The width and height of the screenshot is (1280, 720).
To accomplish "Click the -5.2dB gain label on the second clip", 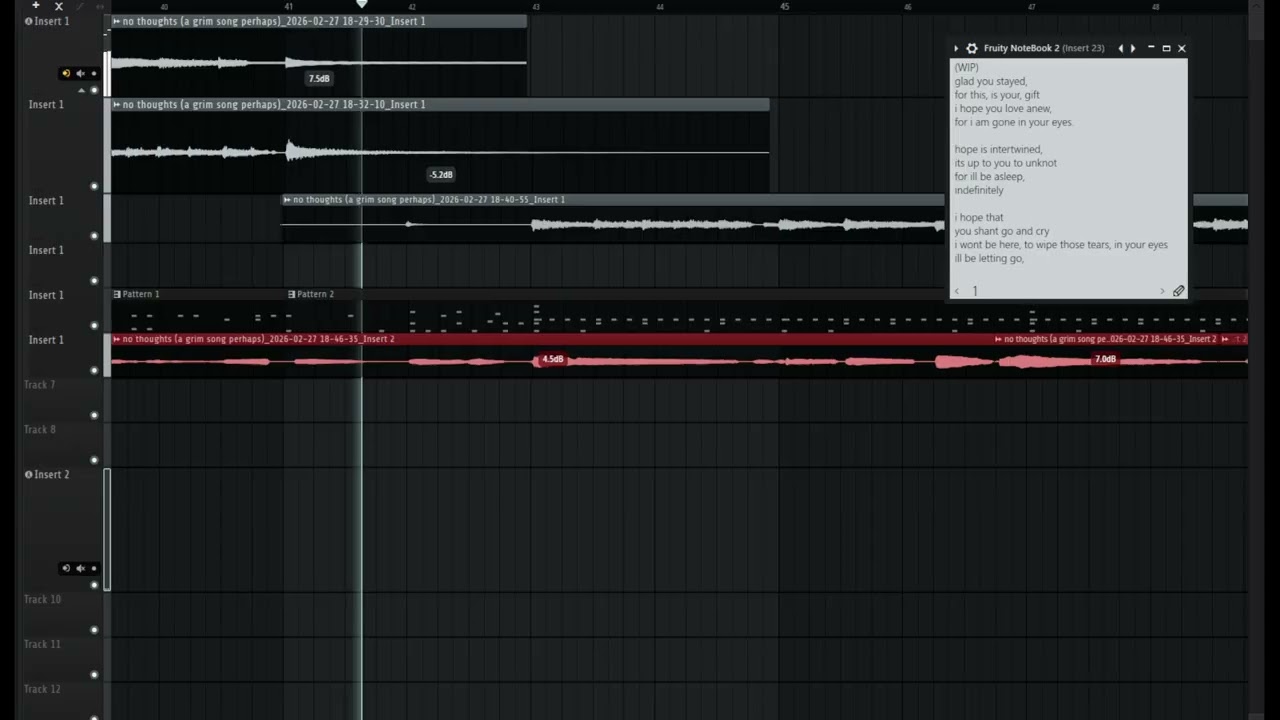I will 441,174.
